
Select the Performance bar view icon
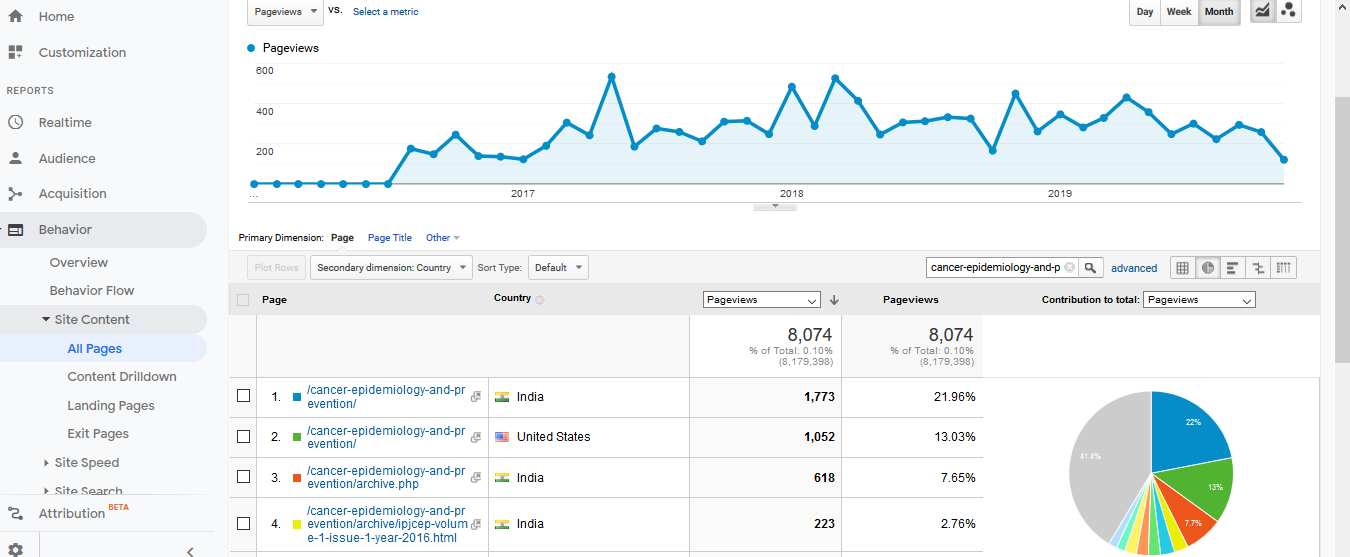[1233, 268]
